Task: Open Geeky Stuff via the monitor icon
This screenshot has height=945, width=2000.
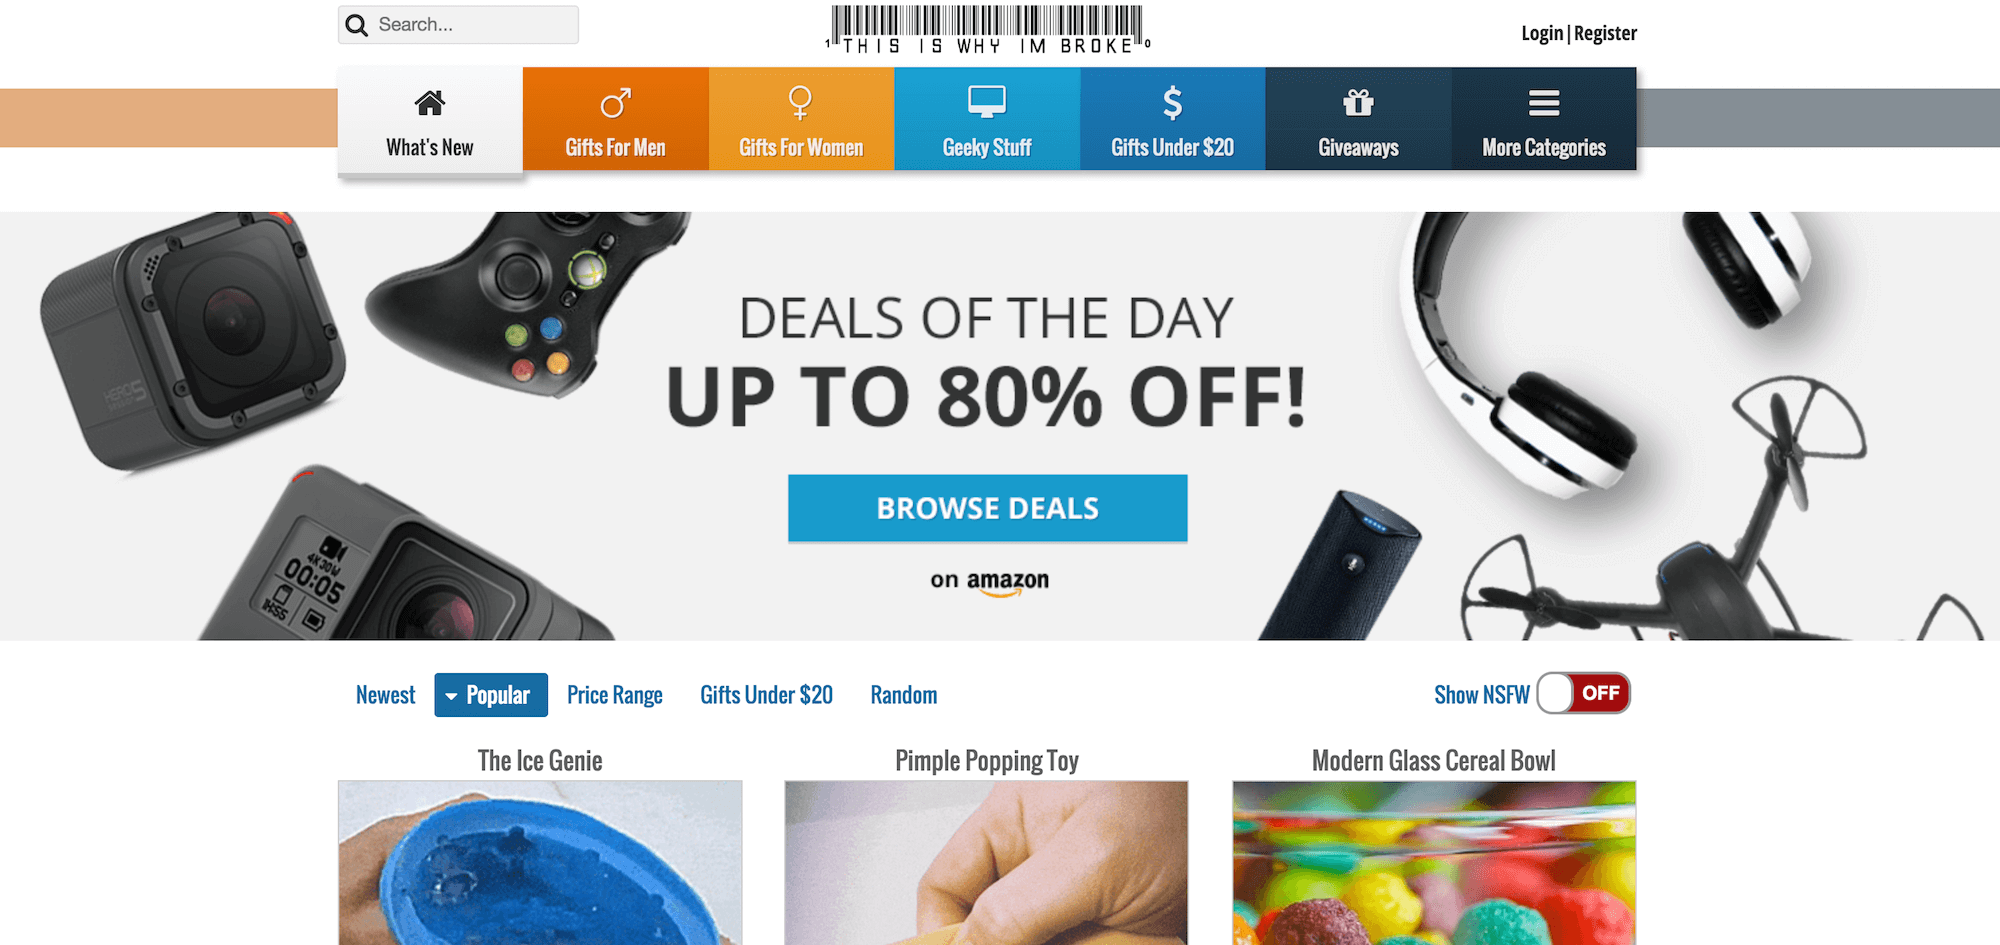Action: (x=987, y=102)
